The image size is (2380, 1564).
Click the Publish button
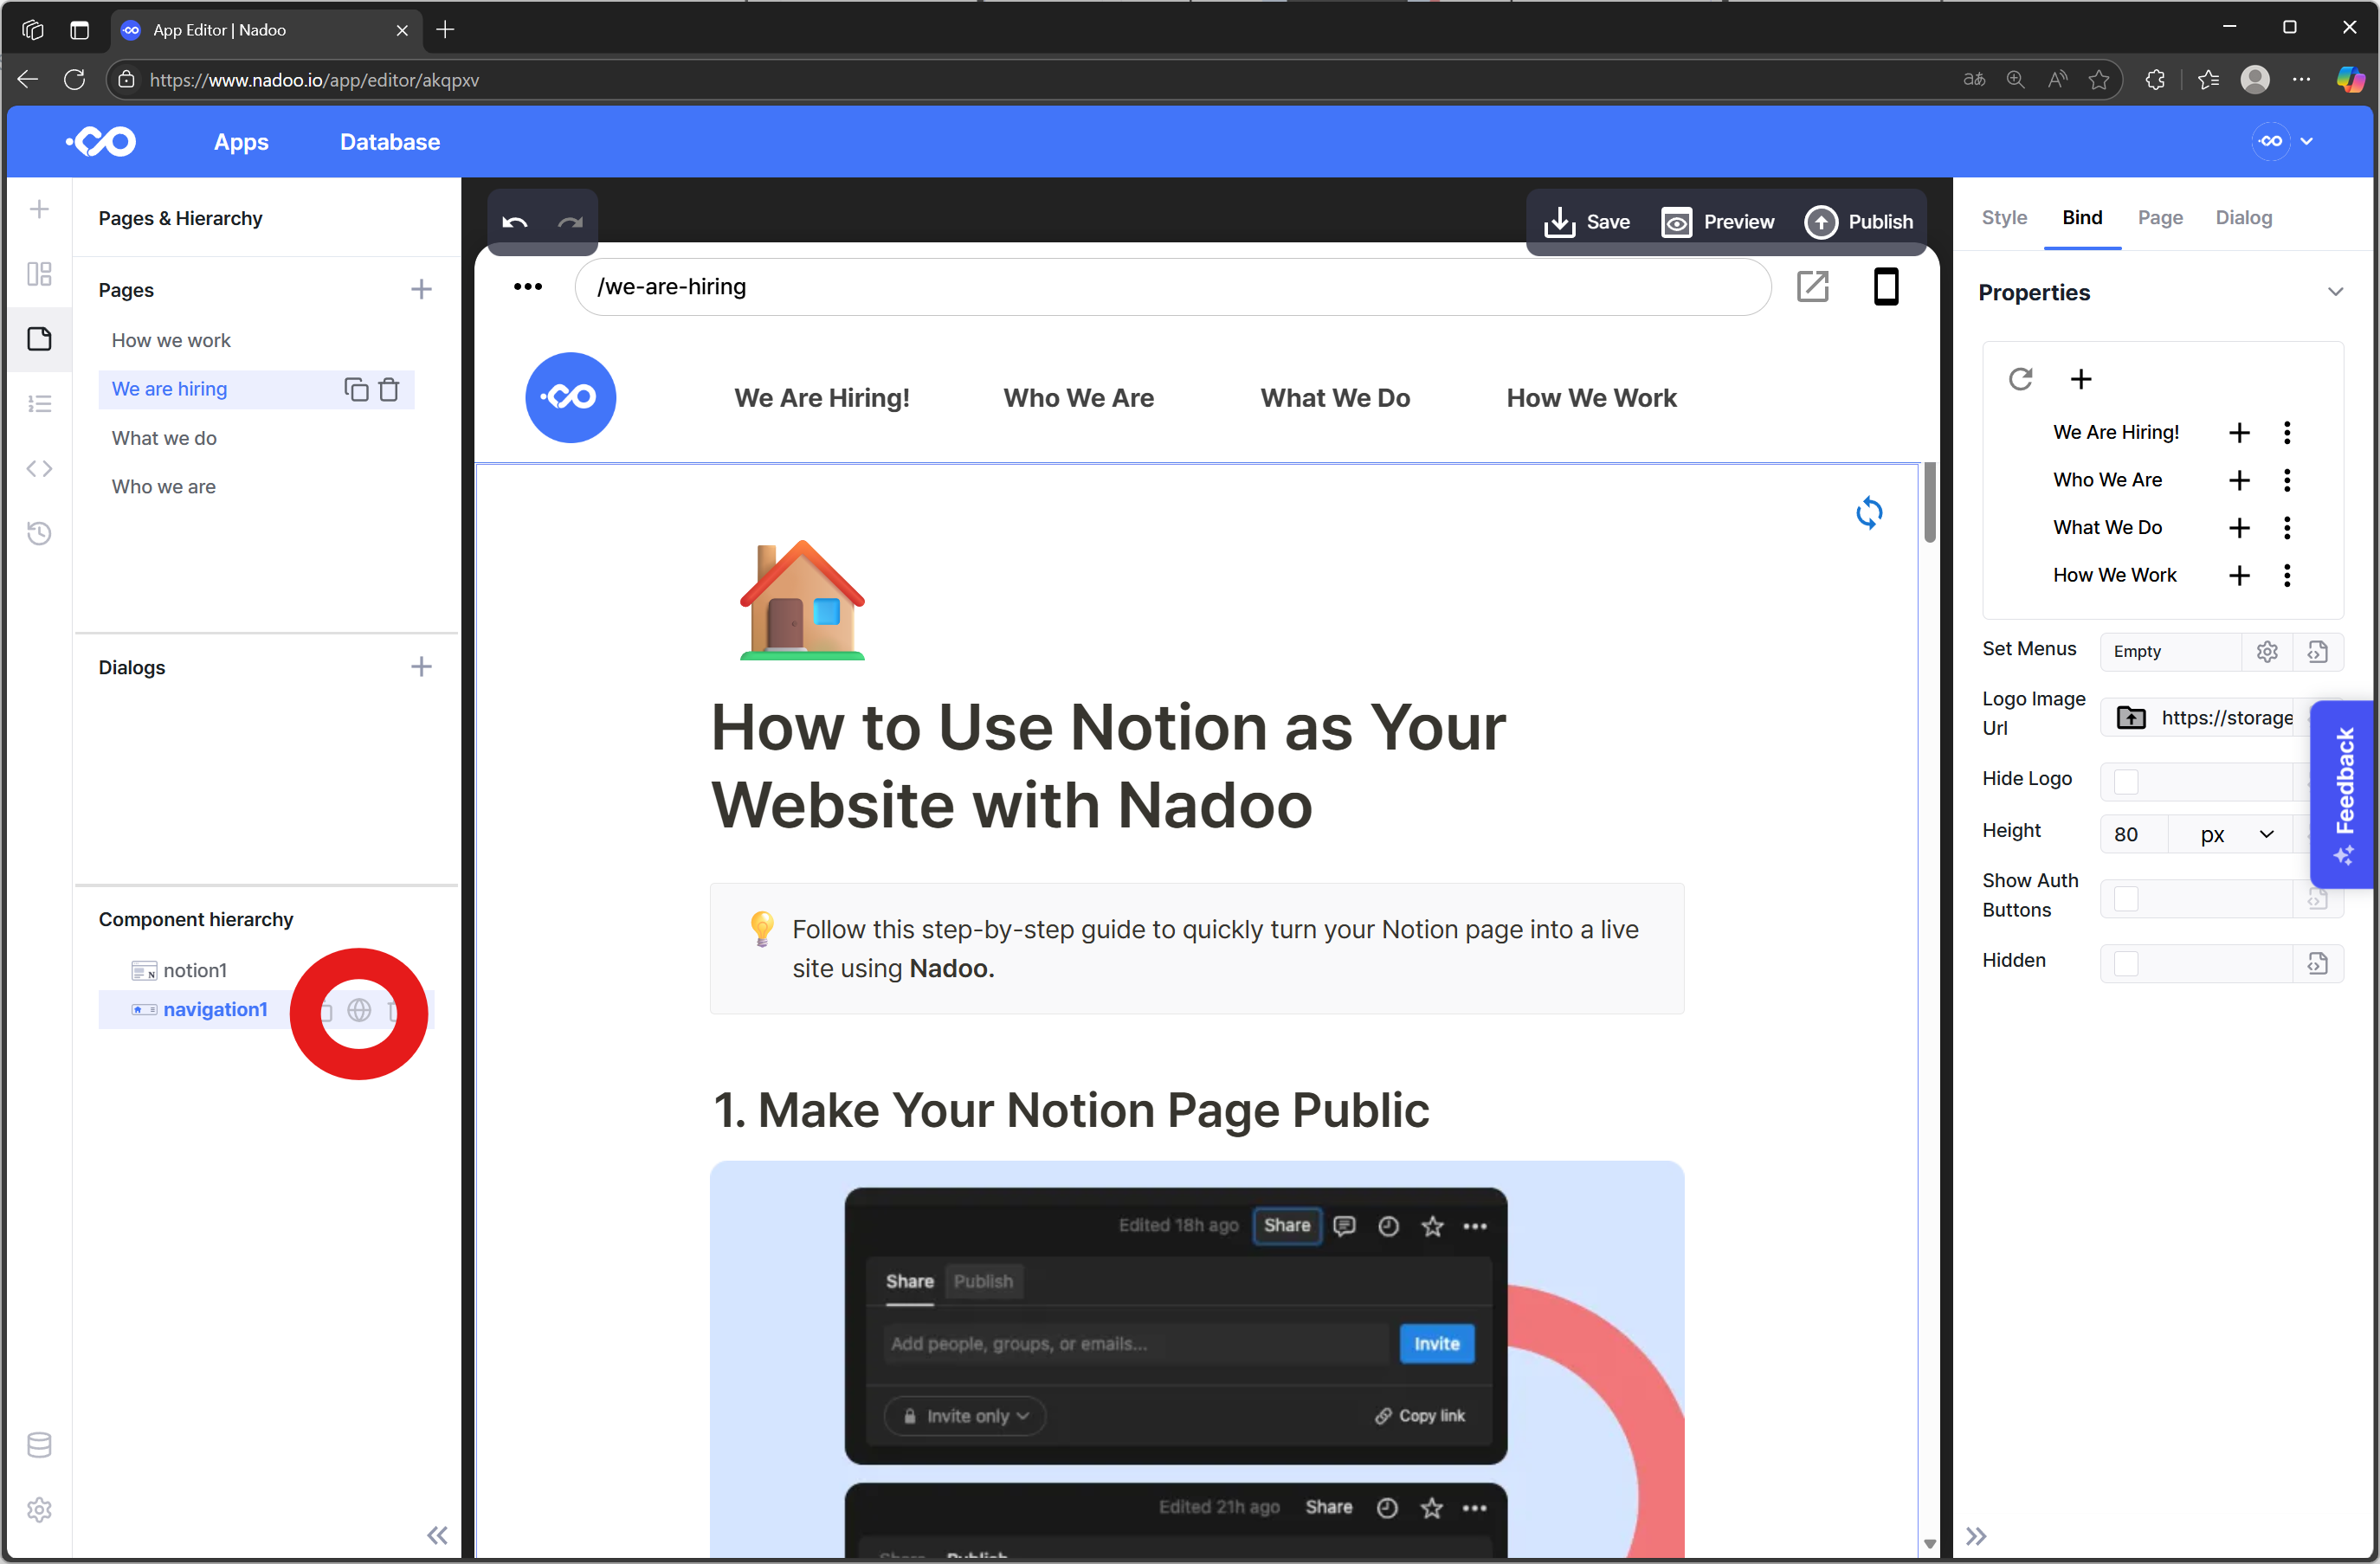[1859, 221]
